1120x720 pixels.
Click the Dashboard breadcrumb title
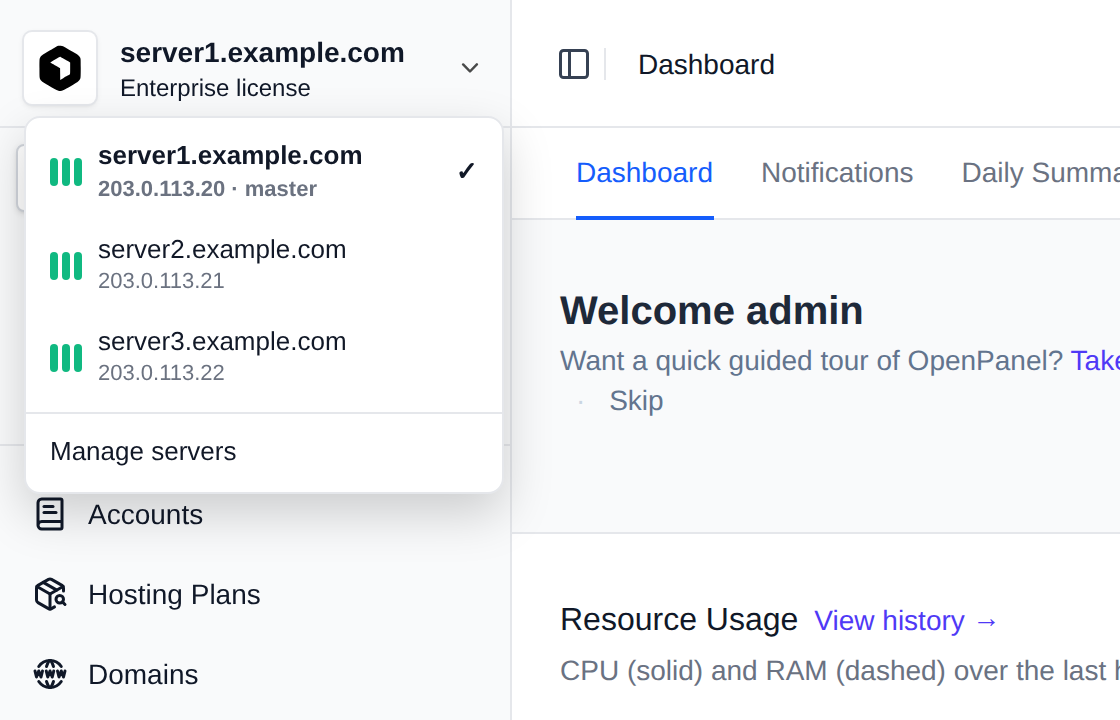tap(706, 64)
